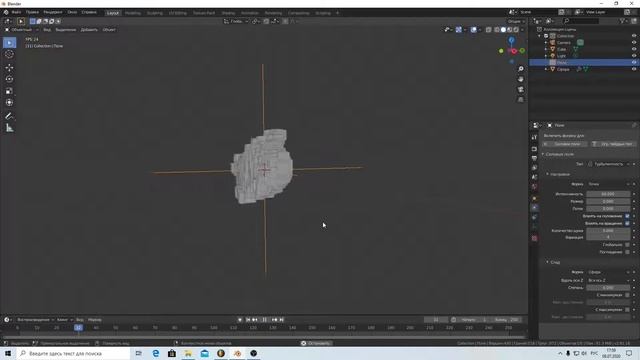Enable the 'Поглощение' checkbox

click(627, 252)
